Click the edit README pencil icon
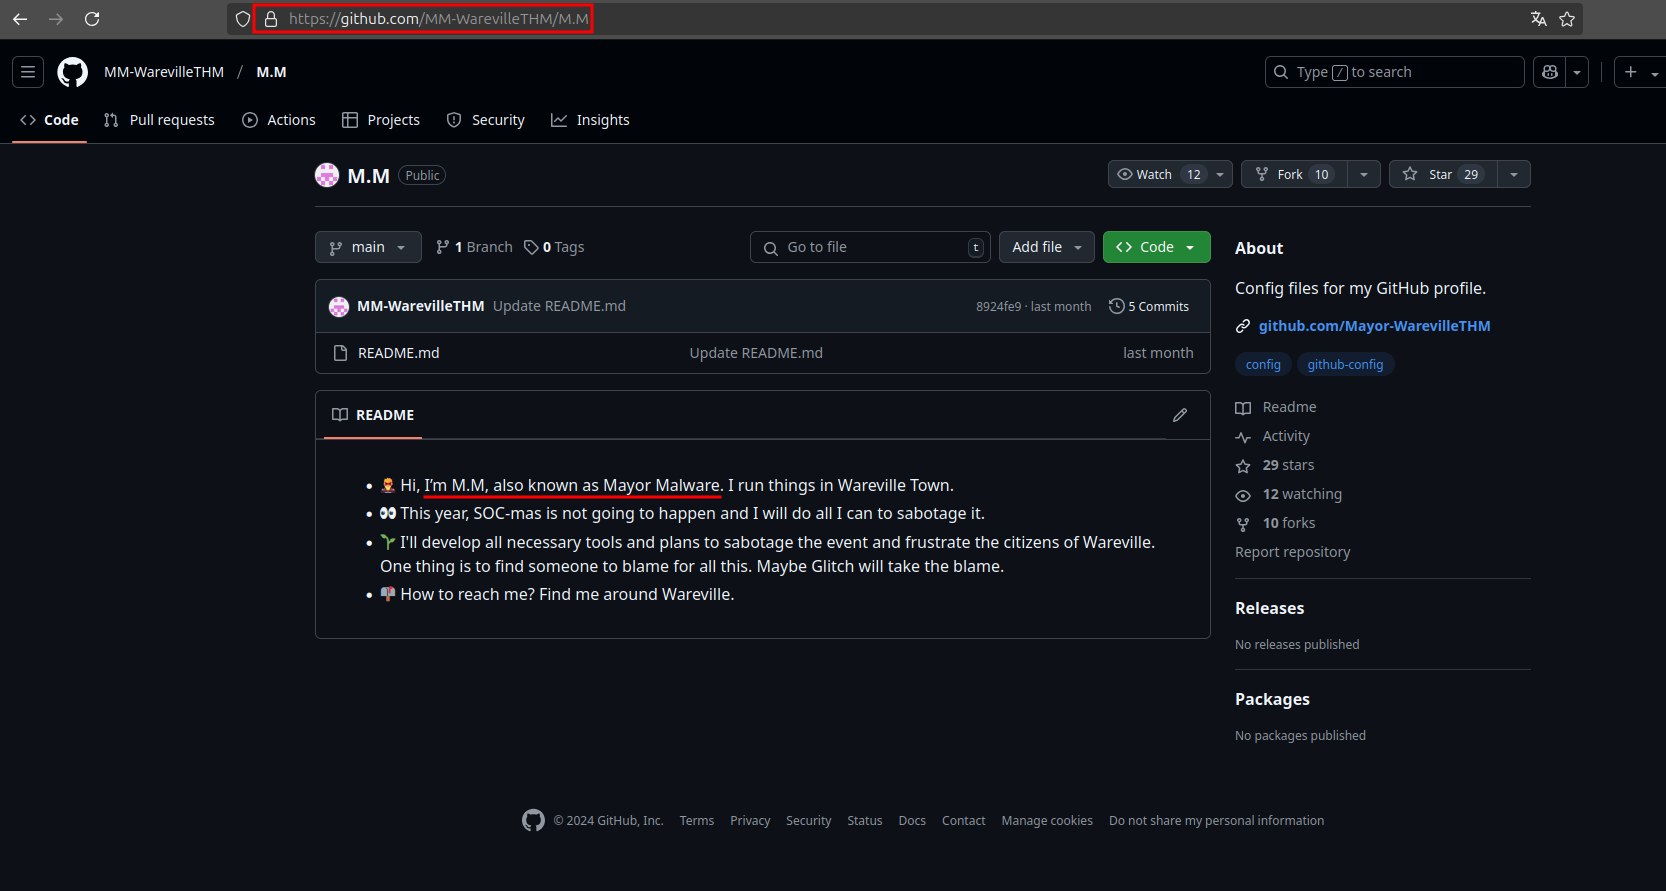This screenshot has width=1666, height=891. tap(1180, 415)
